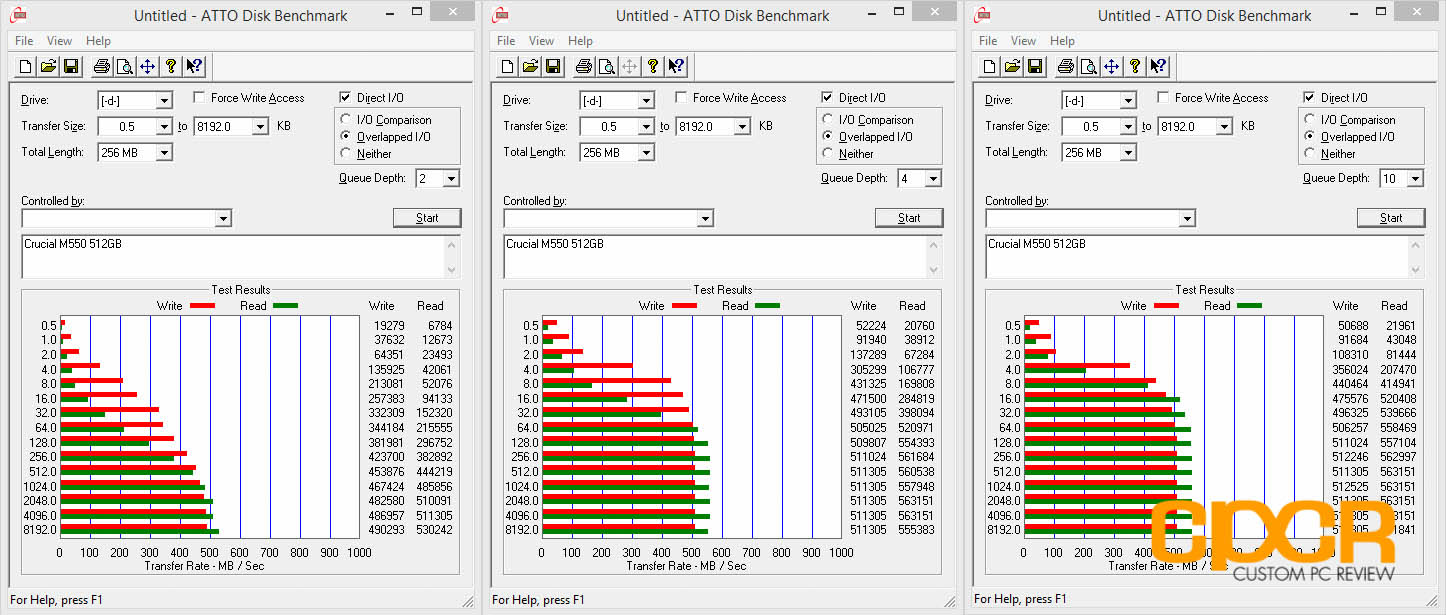Uncheck Direct I/O in left window

(345, 98)
